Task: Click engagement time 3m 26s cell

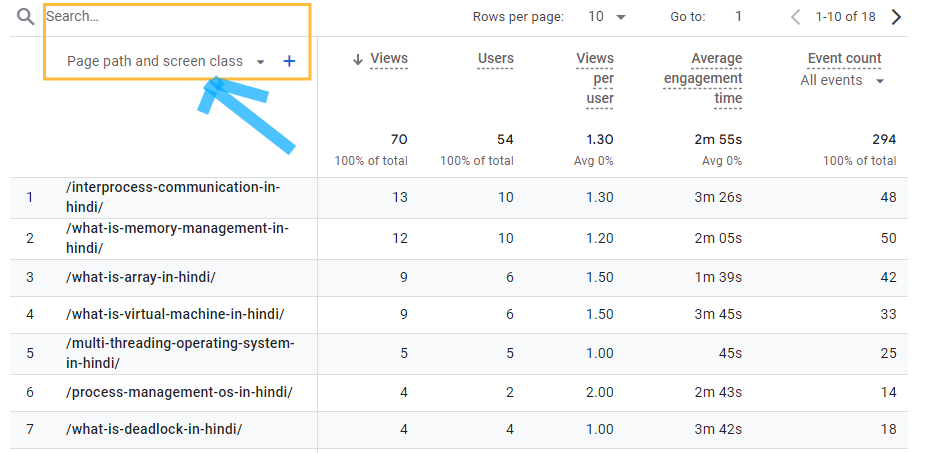Action: [718, 197]
